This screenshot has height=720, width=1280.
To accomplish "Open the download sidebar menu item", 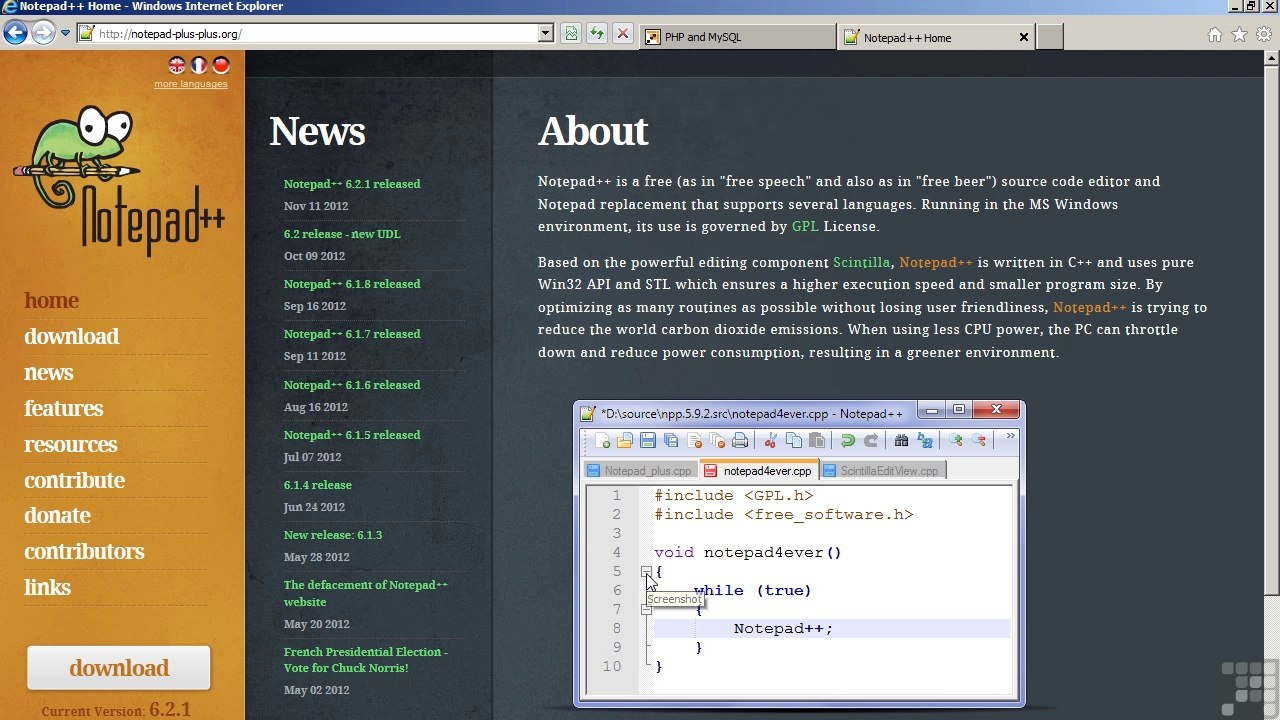I will (x=72, y=336).
